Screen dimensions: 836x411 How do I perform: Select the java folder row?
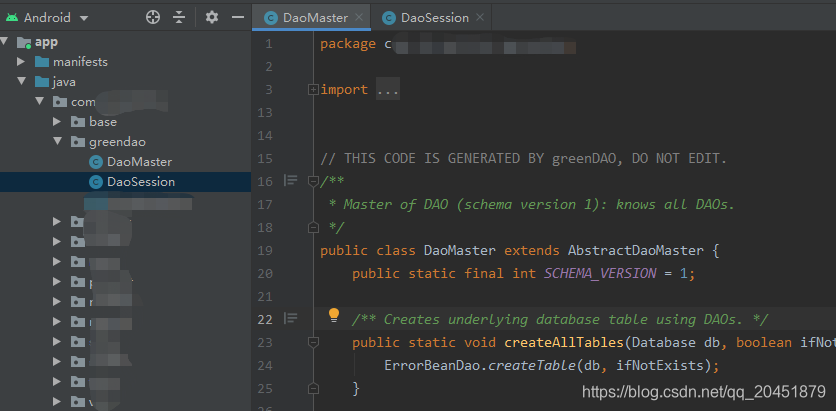[x=125, y=82]
